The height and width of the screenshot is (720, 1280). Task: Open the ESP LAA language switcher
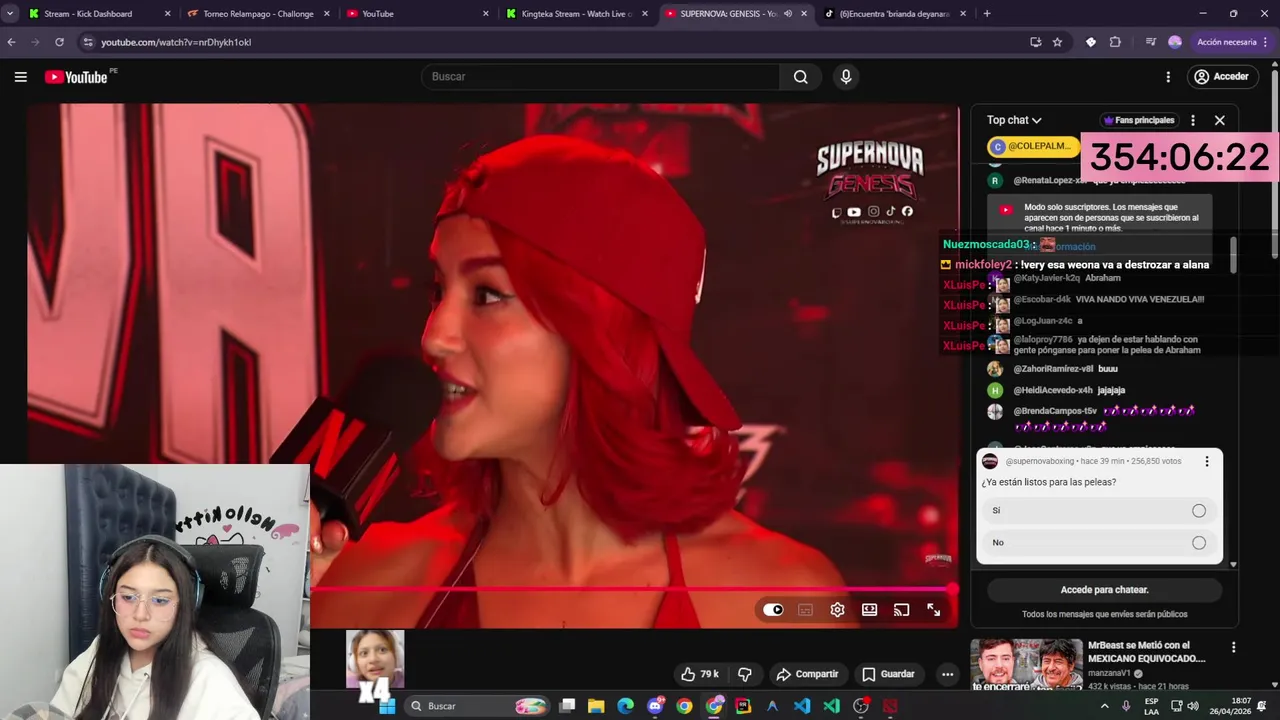coord(1152,706)
